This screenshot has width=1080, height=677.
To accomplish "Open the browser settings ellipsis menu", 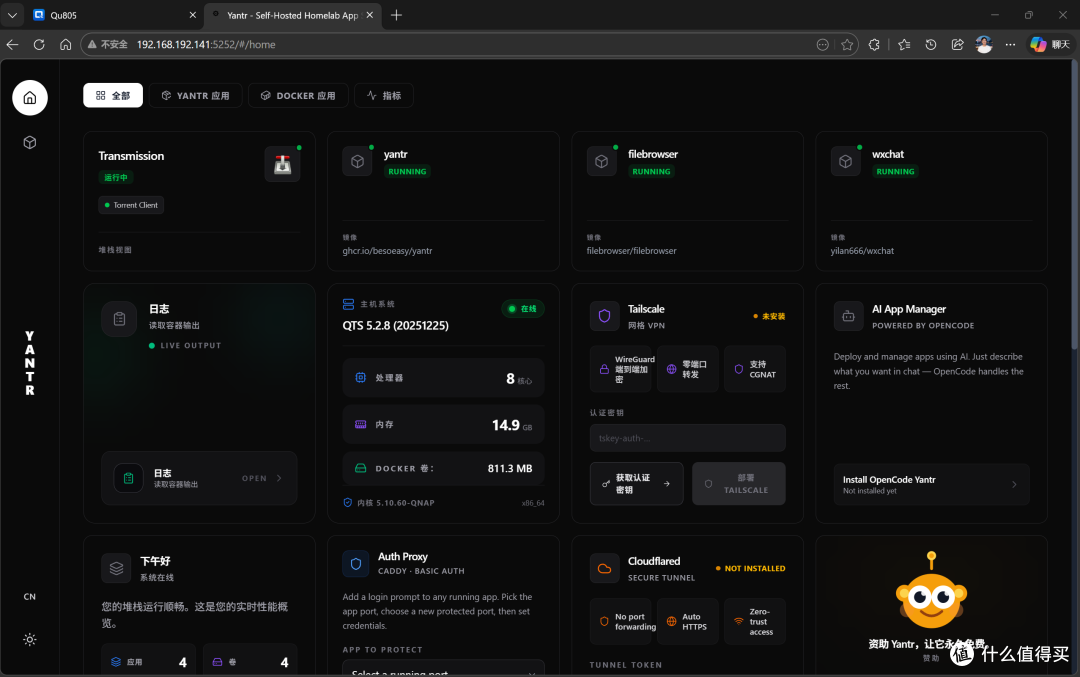I will 1010,44.
